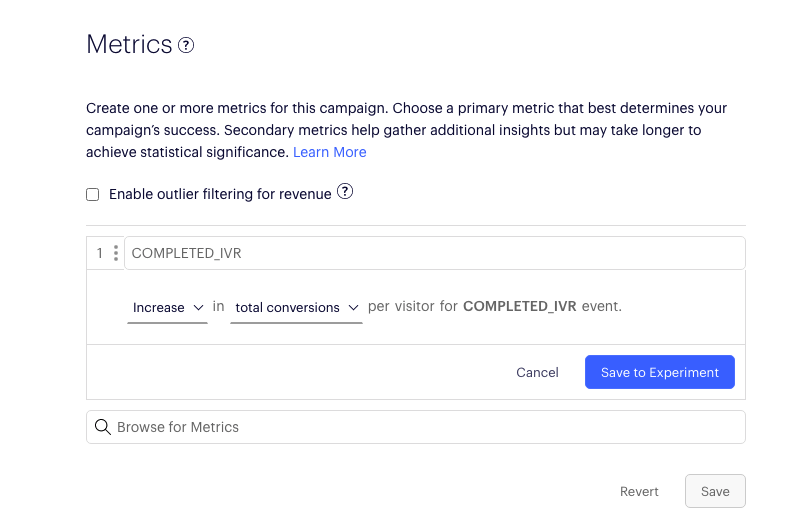Follow the Learn More link

coord(329,152)
